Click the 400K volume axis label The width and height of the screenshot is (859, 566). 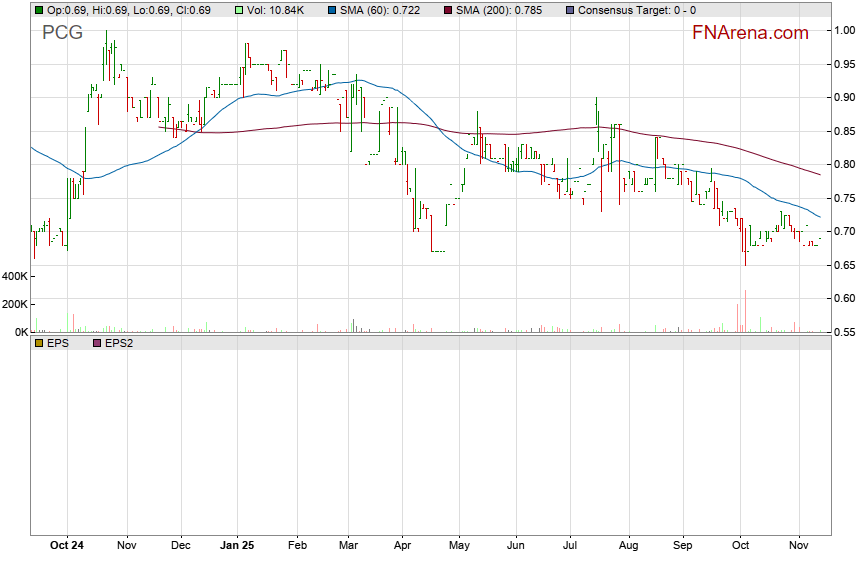14,276
